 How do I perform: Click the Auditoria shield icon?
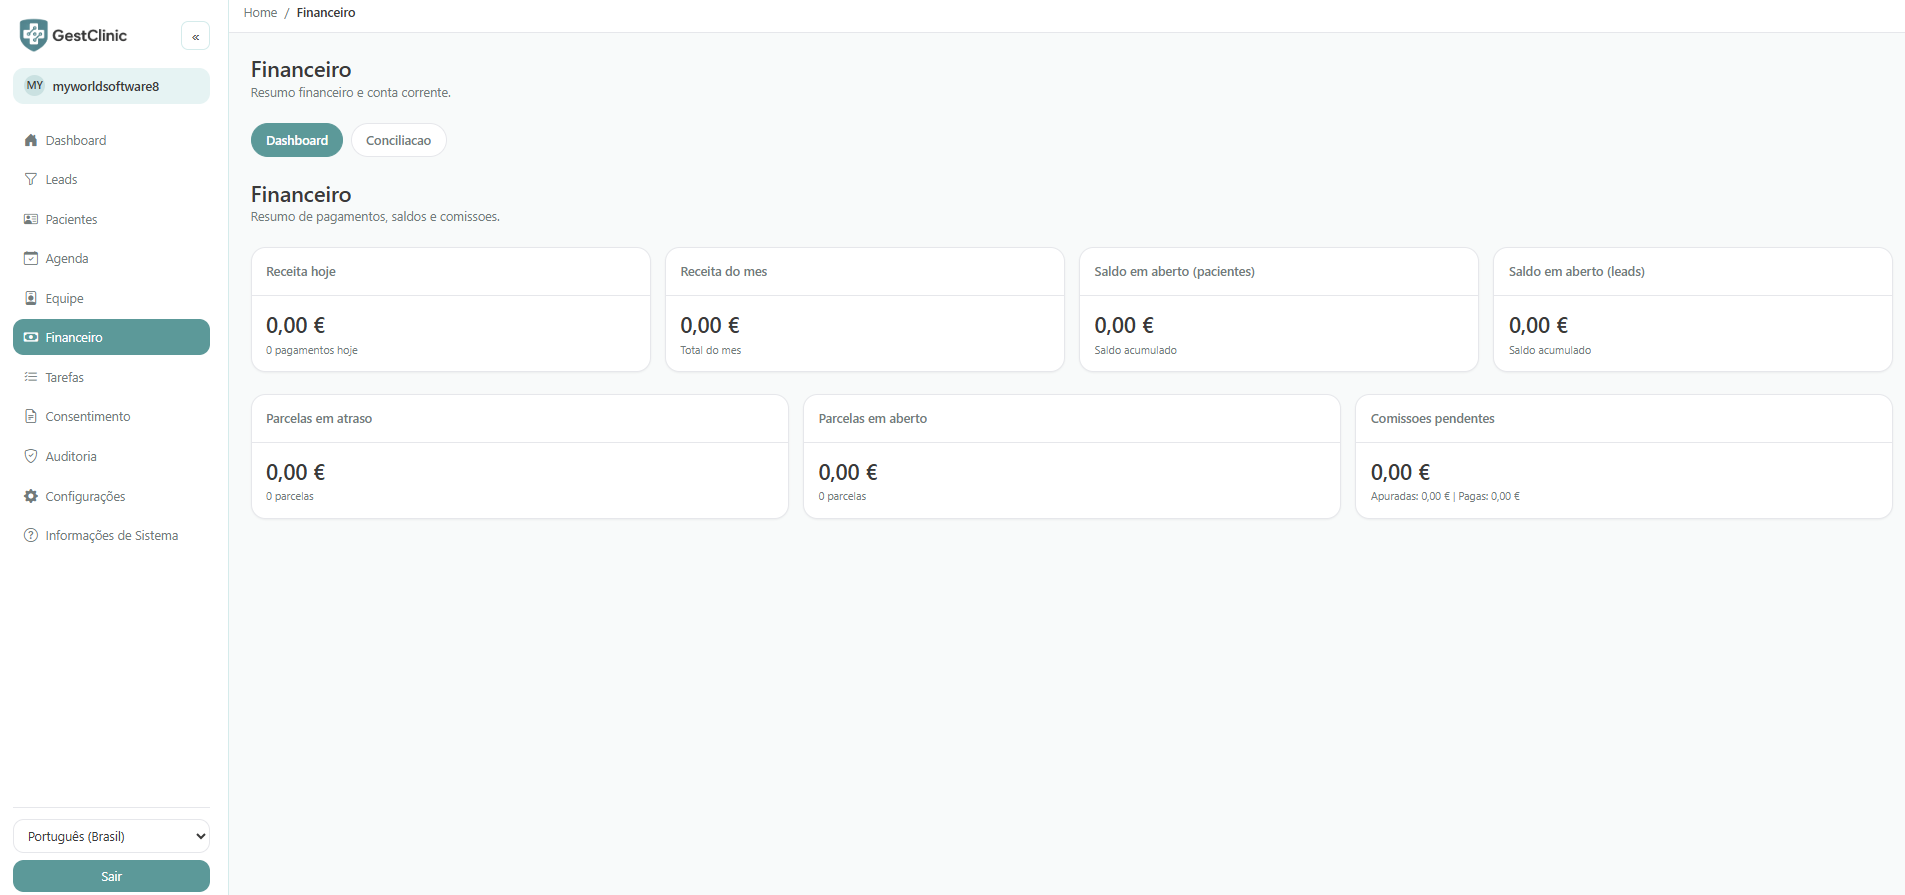31,457
